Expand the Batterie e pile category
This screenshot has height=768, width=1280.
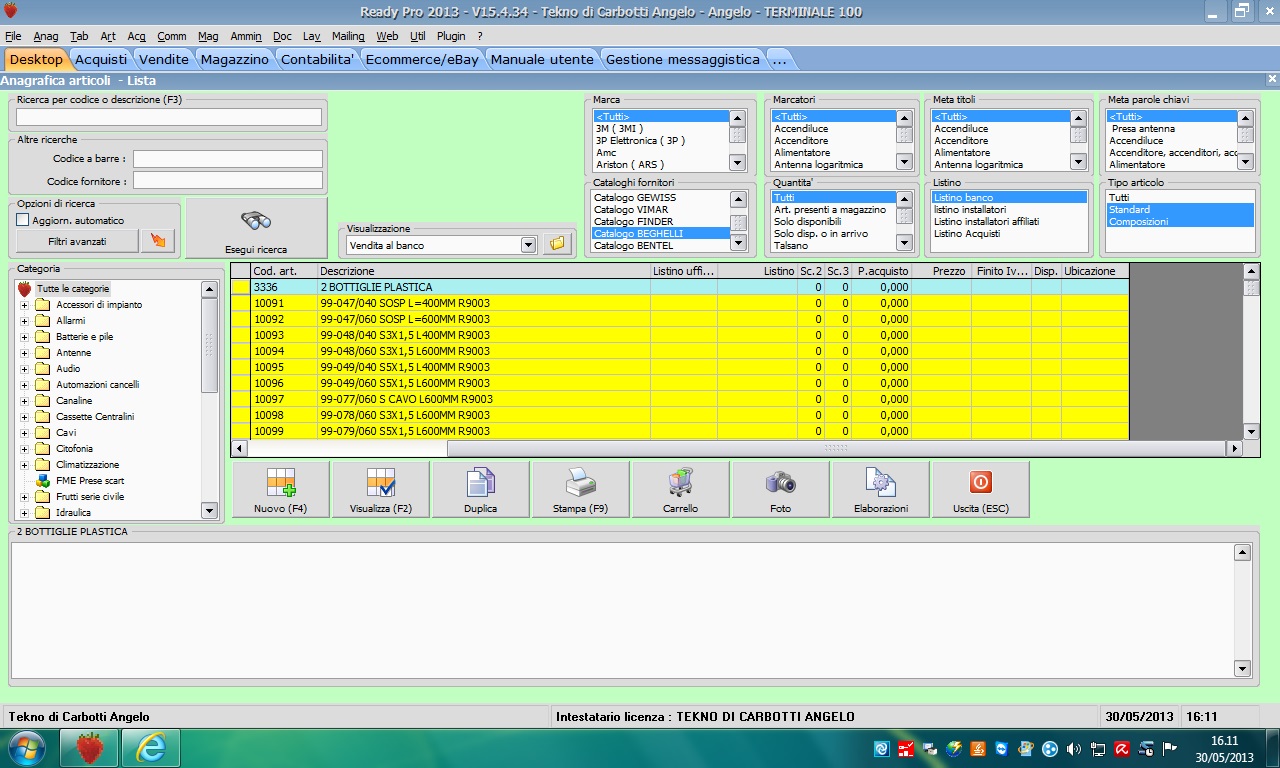point(25,337)
